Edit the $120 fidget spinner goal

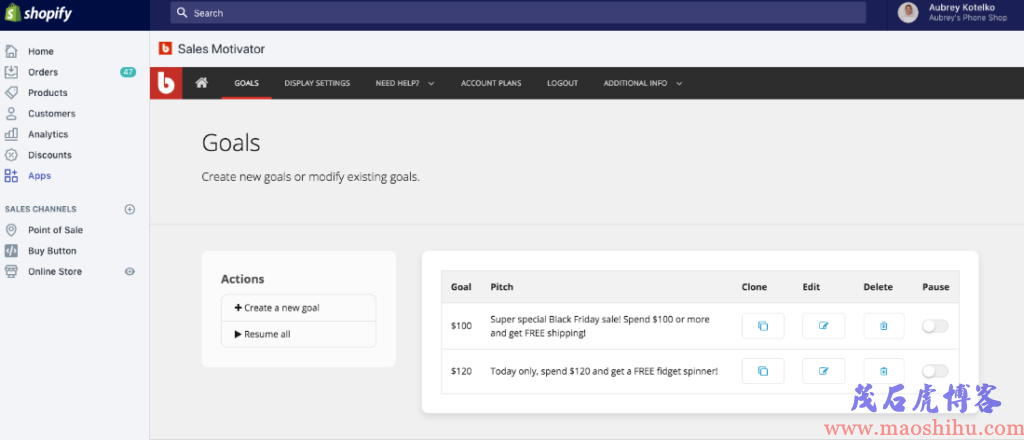(824, 371)
